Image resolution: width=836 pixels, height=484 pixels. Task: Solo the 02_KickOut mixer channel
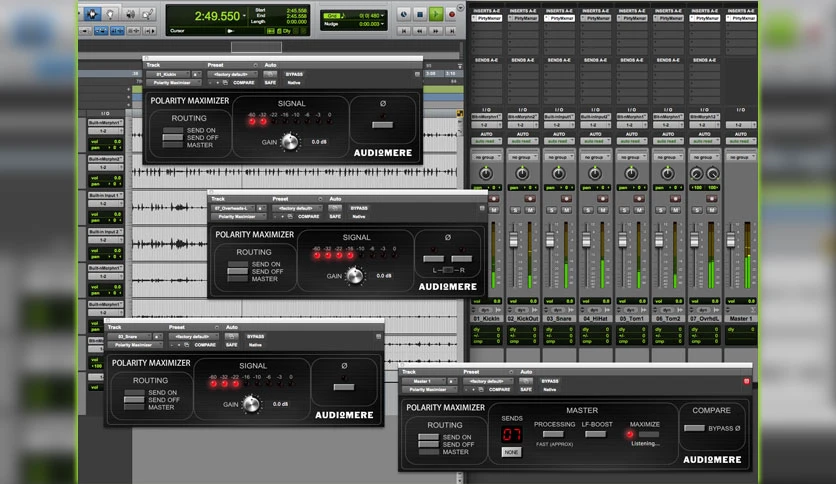[516, 211]
